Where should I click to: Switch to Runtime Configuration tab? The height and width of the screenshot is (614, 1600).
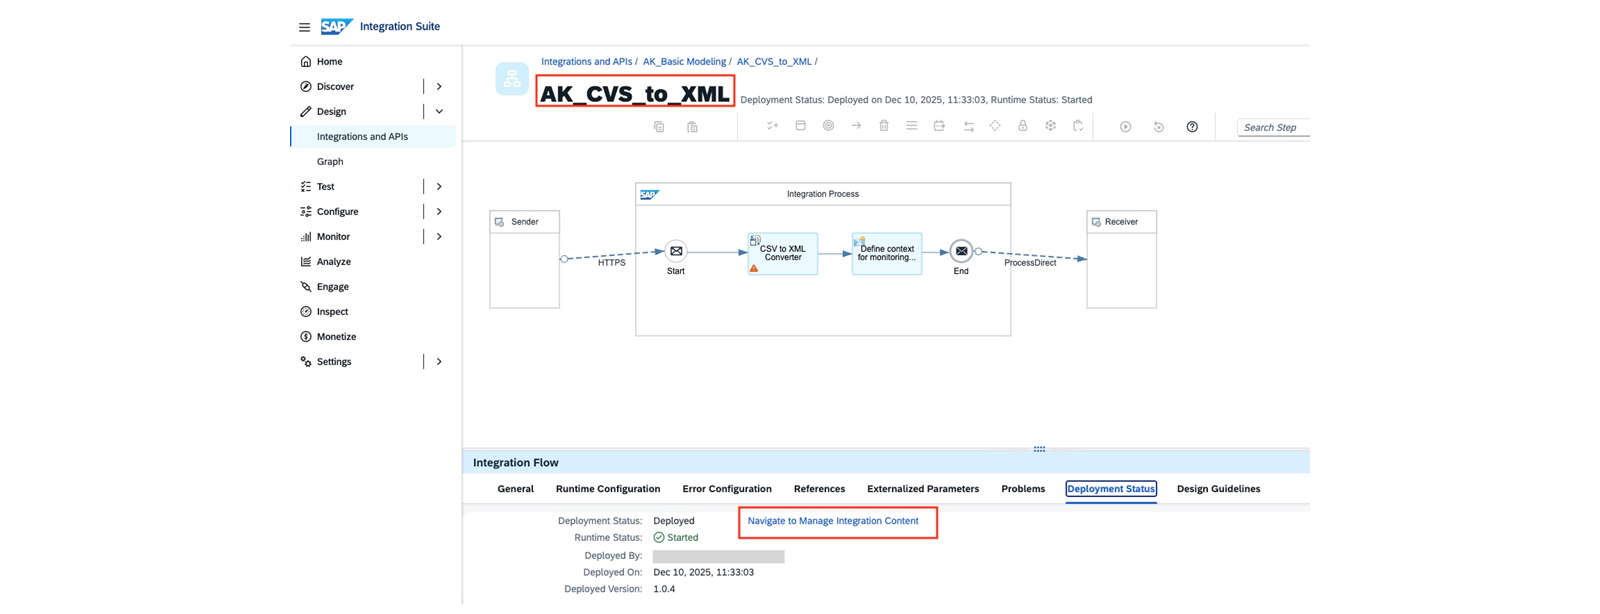point(608,489)
